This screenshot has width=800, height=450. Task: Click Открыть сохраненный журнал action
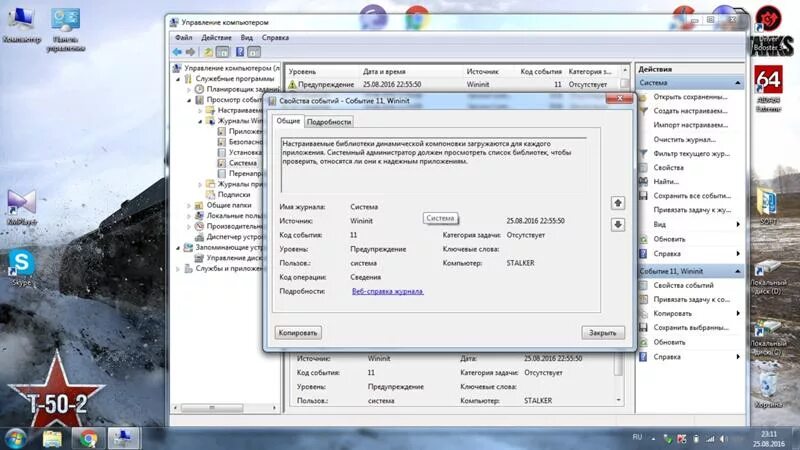(690, 97)
